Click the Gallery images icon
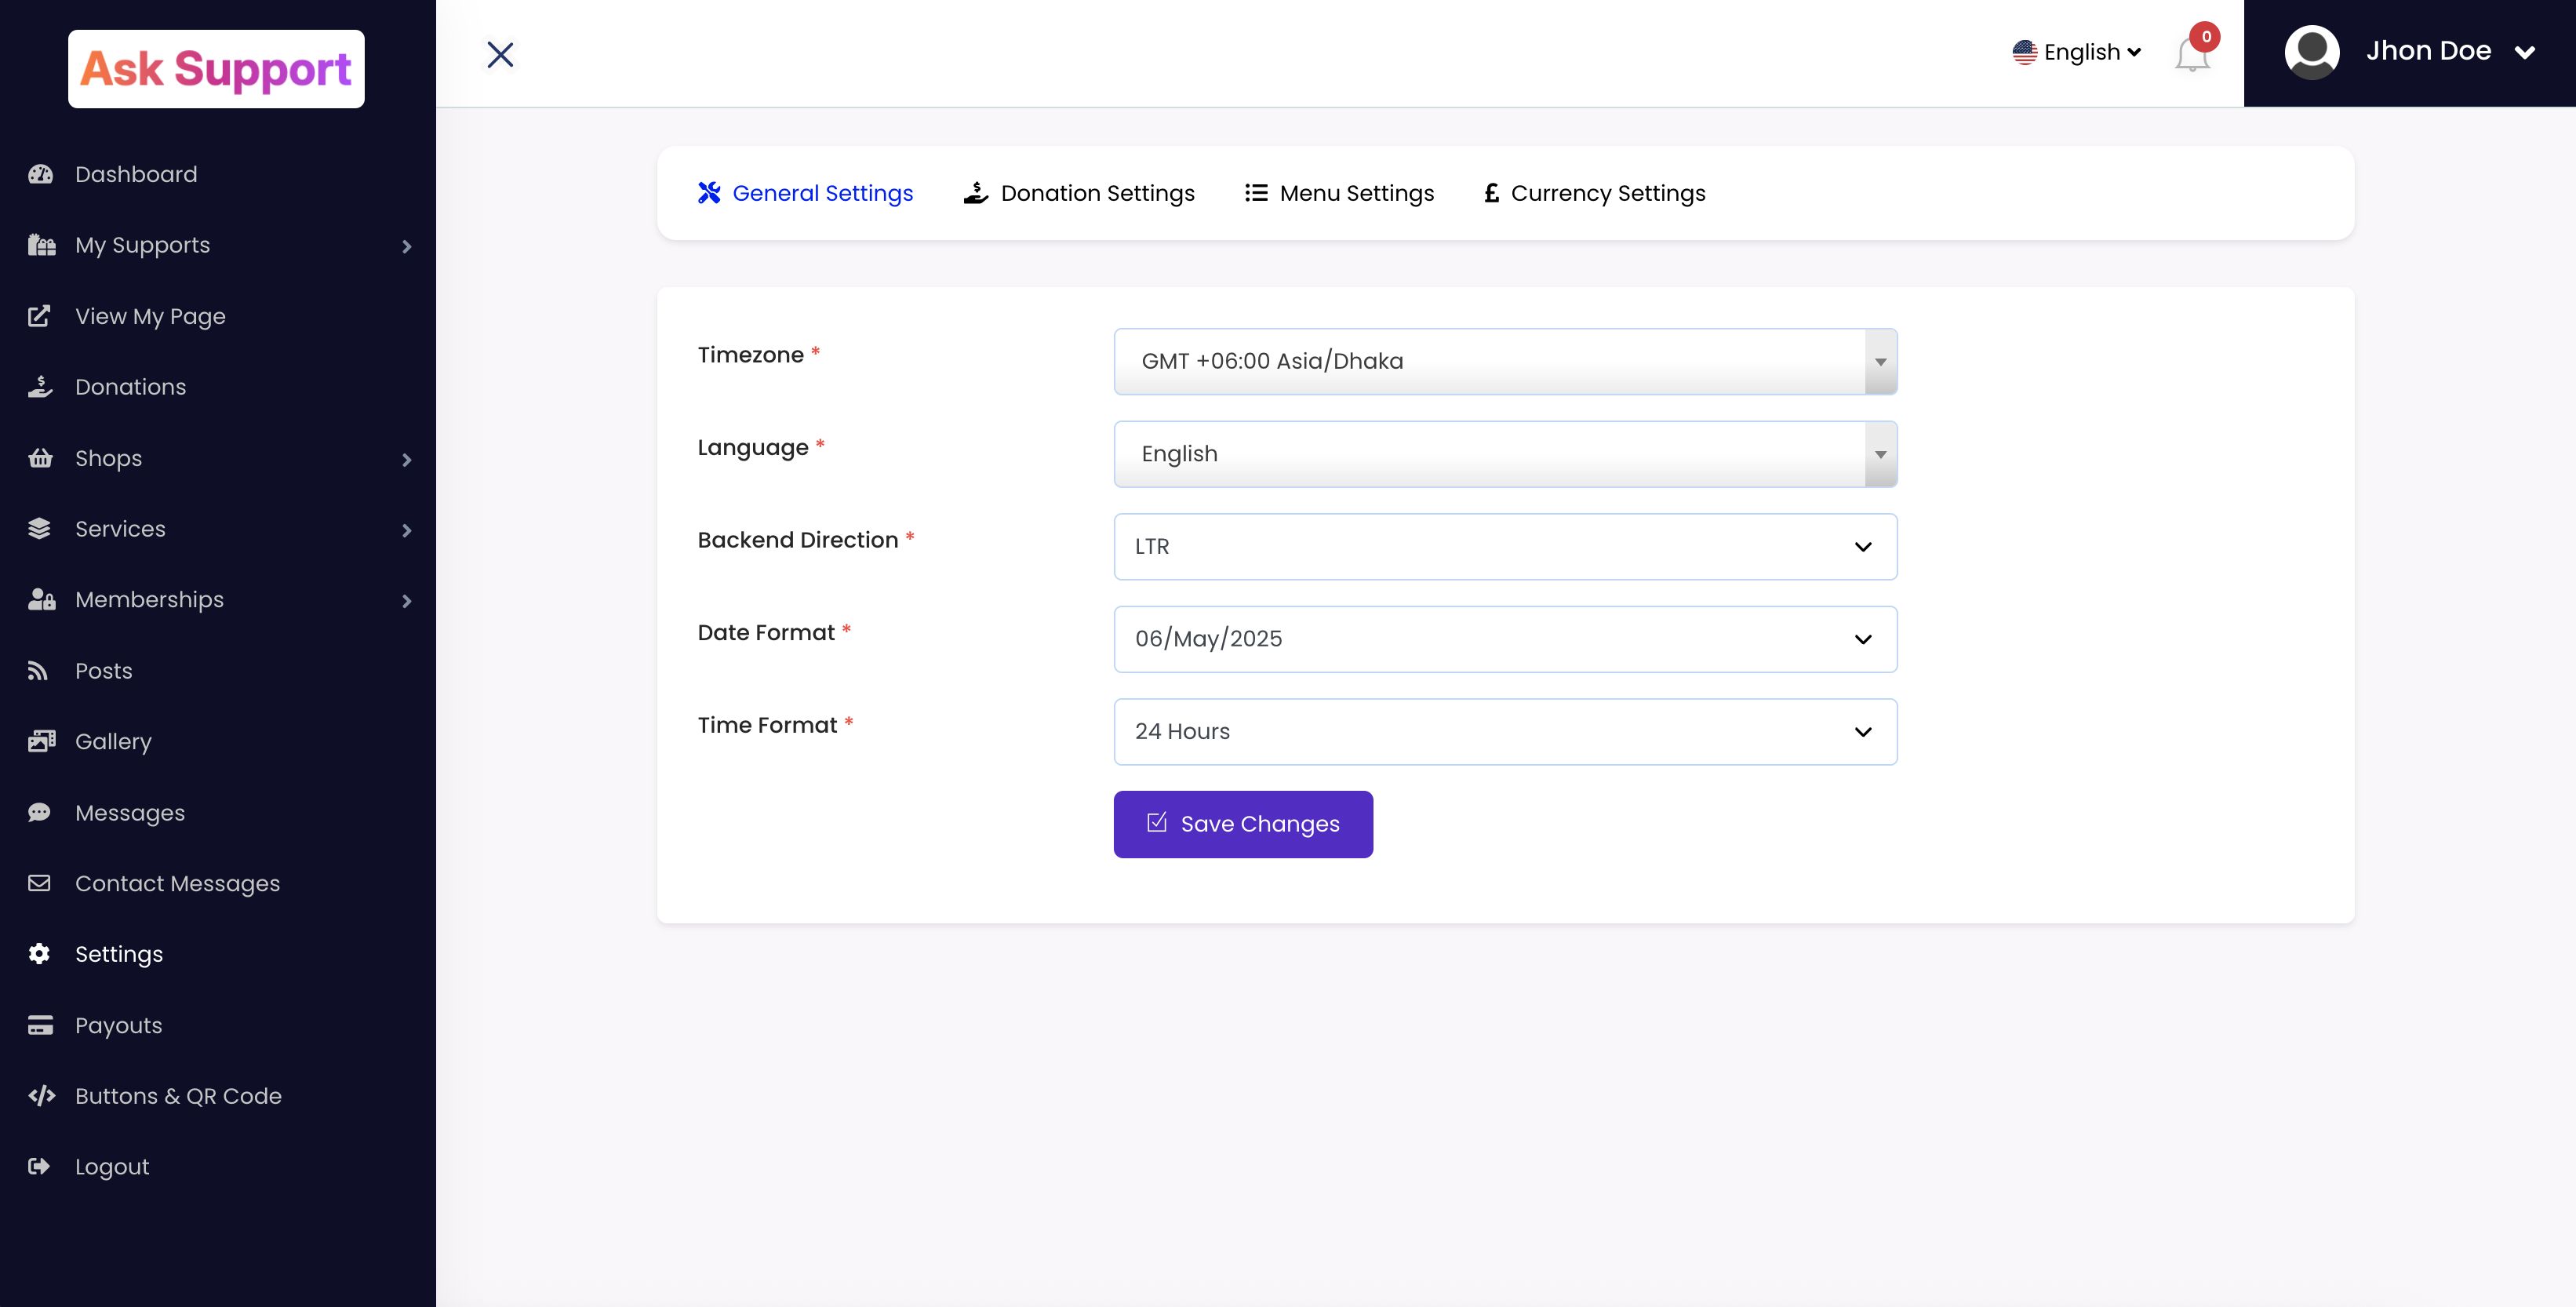The width and height of the screenshot is (2576, 1307). [41, 741]
